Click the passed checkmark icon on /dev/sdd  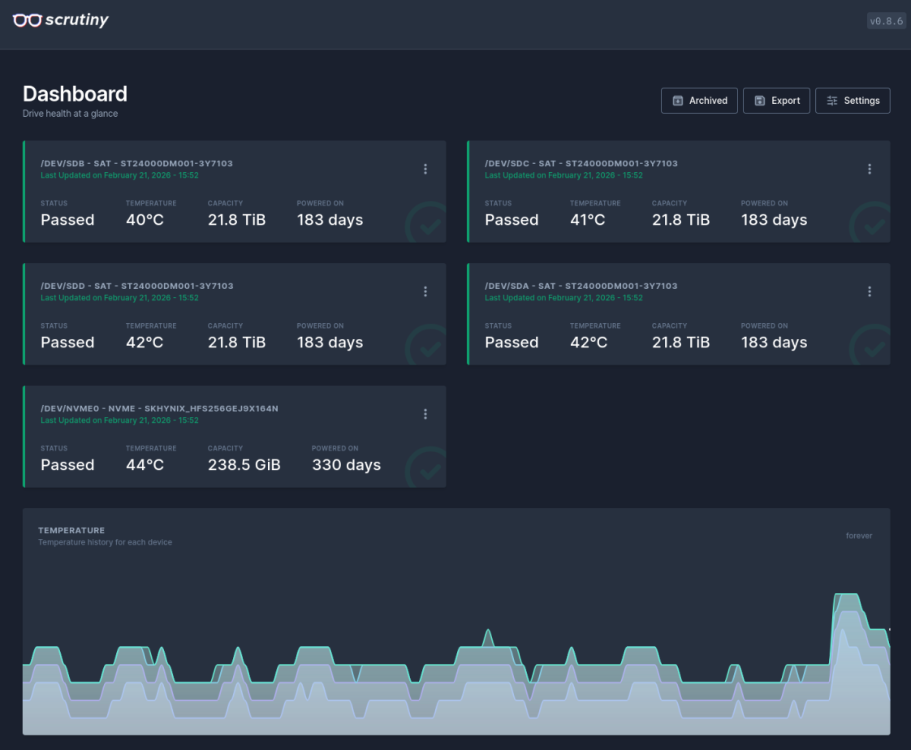point(429,347)
